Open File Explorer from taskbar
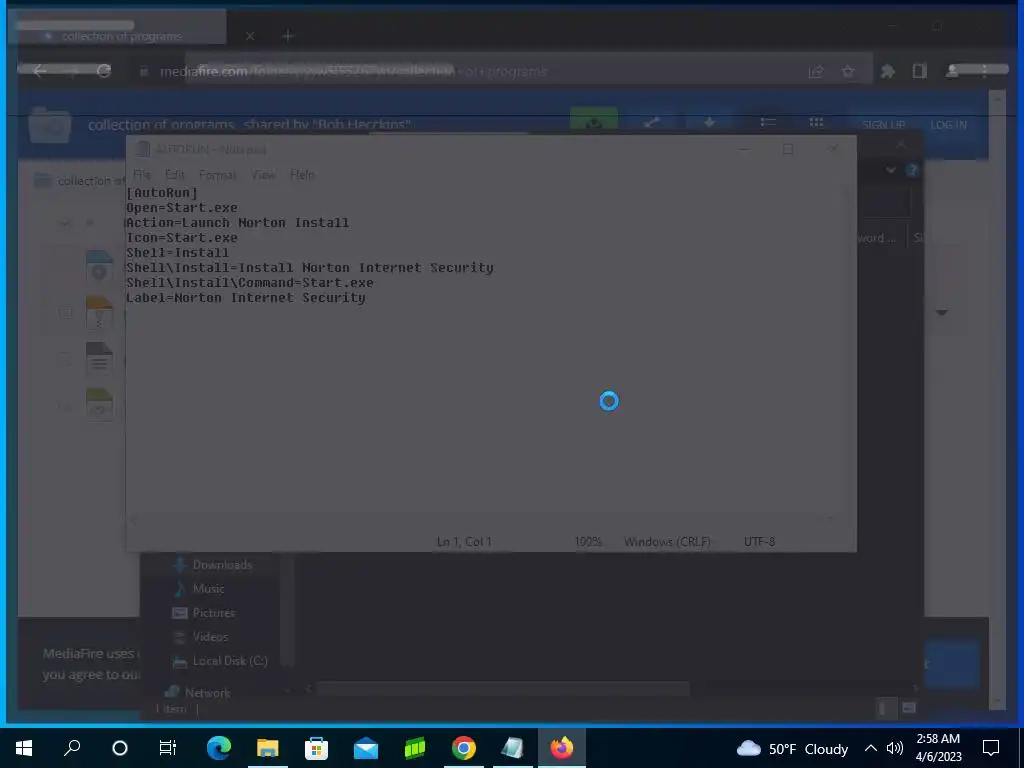 click(267, 748)
